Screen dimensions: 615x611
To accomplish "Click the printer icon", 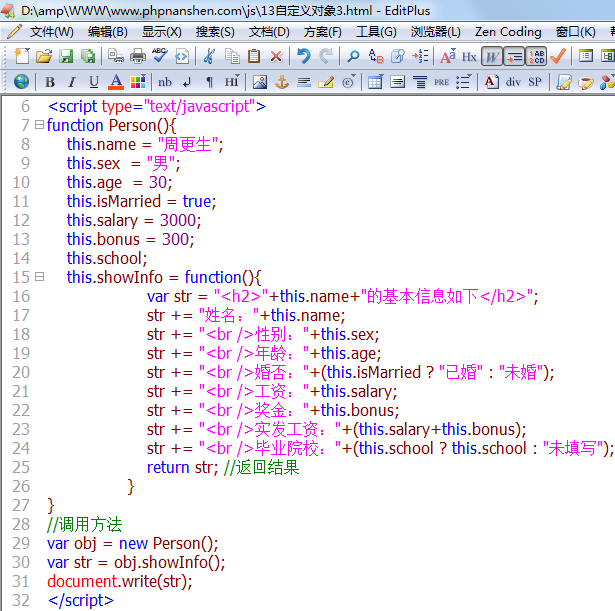I will [x=138, y=56].
